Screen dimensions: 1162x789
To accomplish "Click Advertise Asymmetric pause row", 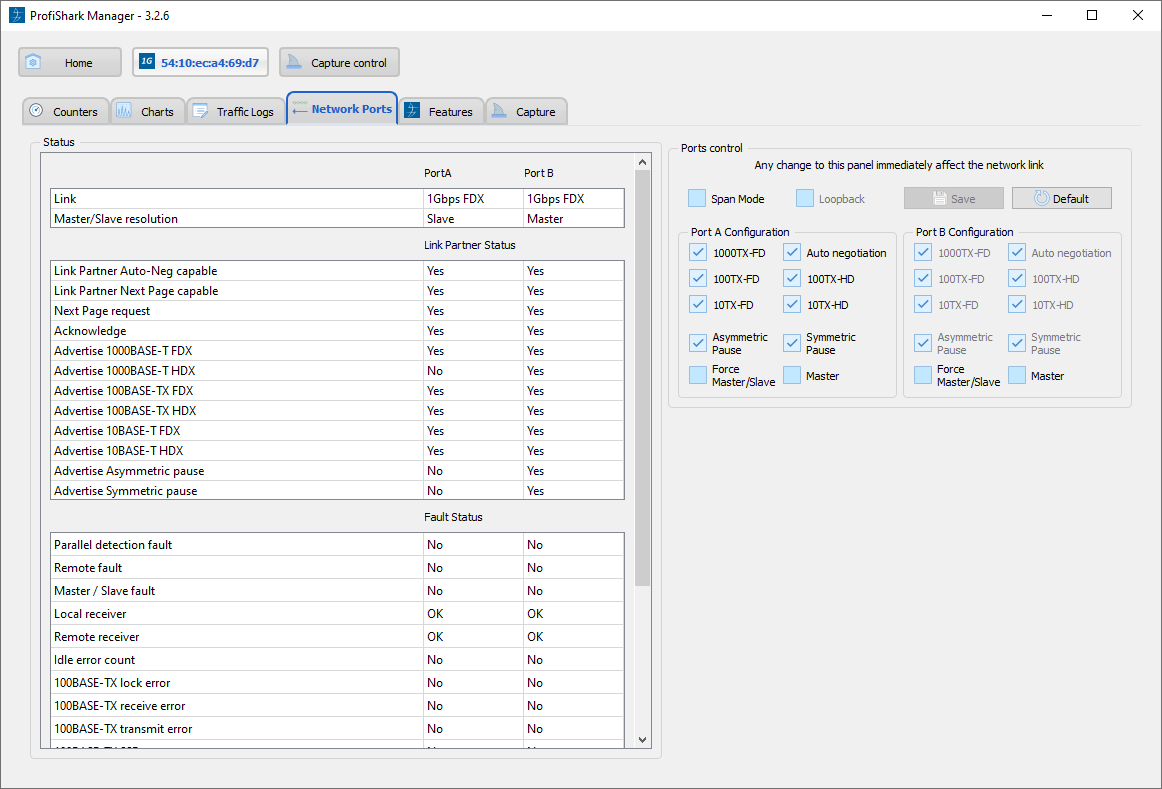I will [x=337, y=470].
